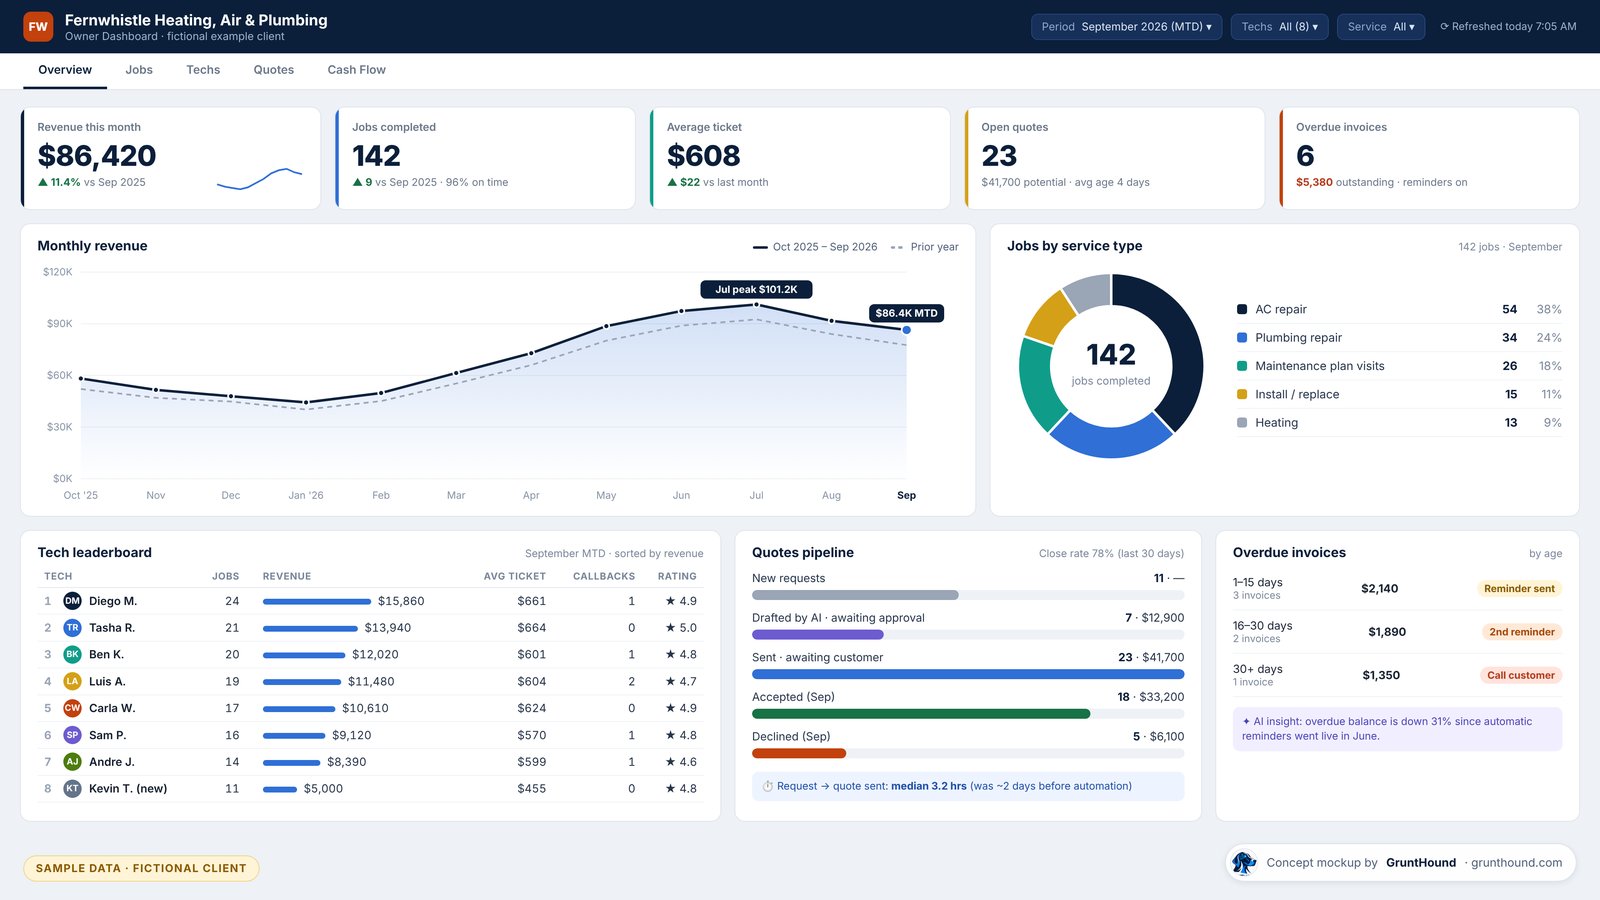Screen dimensions: 1600x900
Task: Click the Call customer badge
Action: pyautogui.click(x=1520, y=675)
